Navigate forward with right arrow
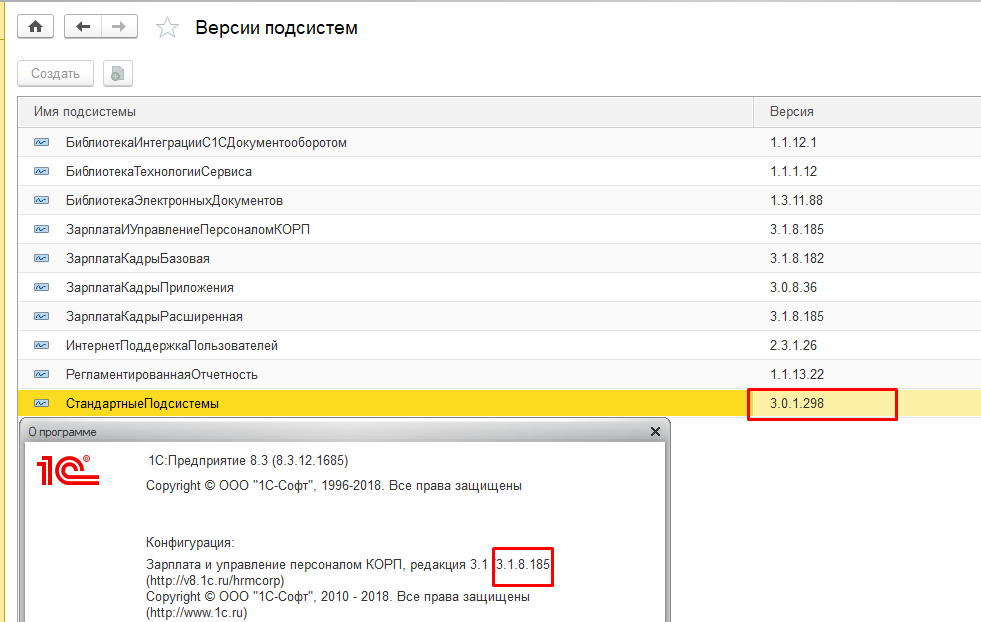 [x=119, y=27]
